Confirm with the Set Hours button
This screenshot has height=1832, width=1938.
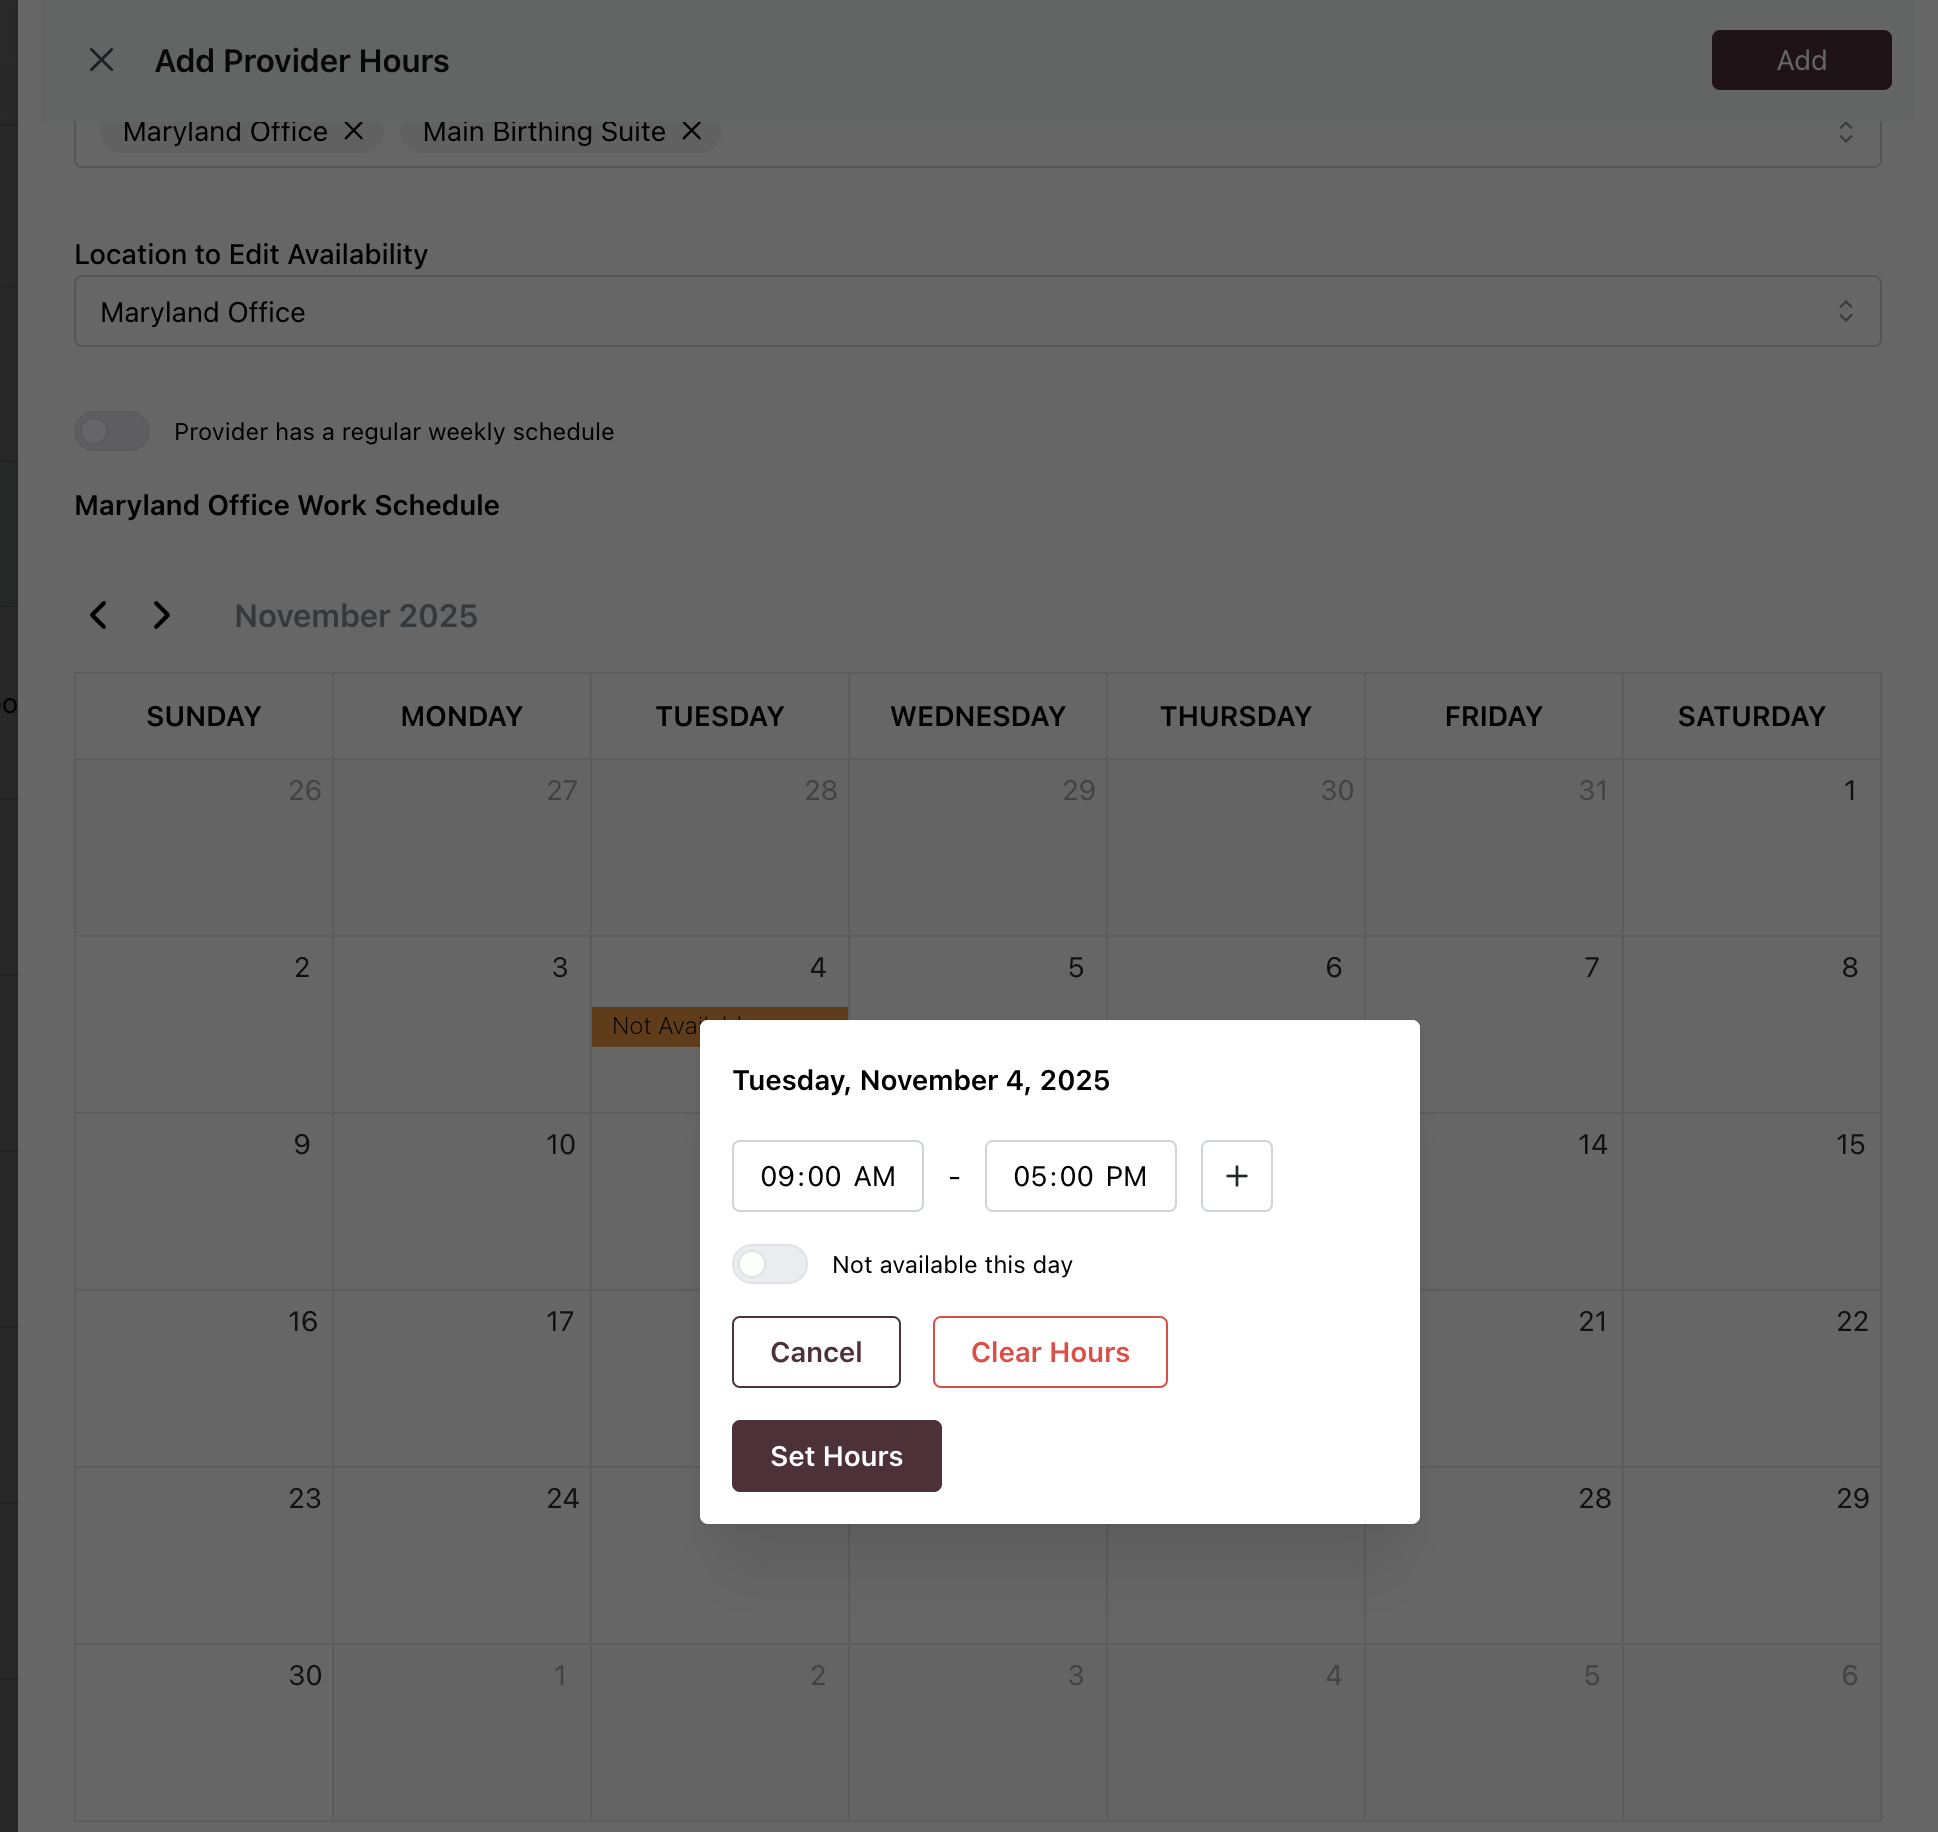(836, 1456)
